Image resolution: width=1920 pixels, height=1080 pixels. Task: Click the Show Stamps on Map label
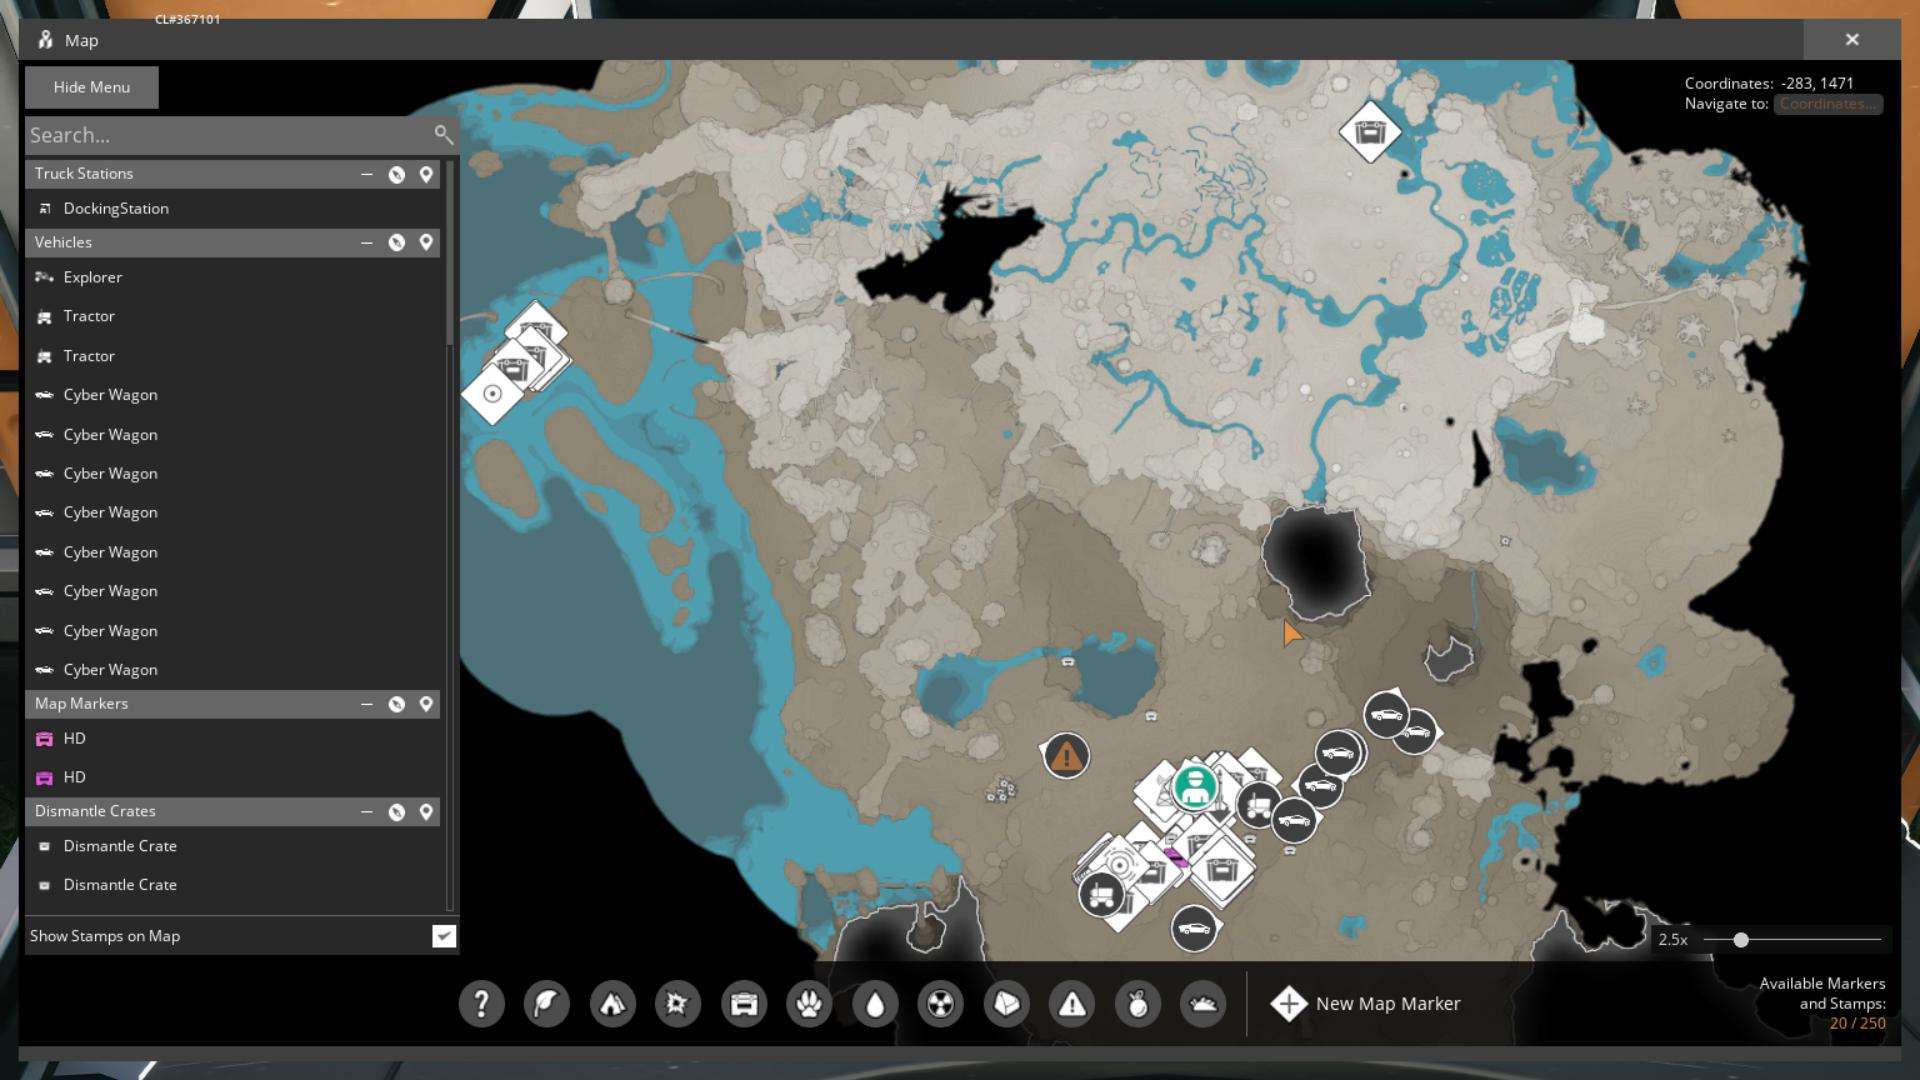(105, 936)
